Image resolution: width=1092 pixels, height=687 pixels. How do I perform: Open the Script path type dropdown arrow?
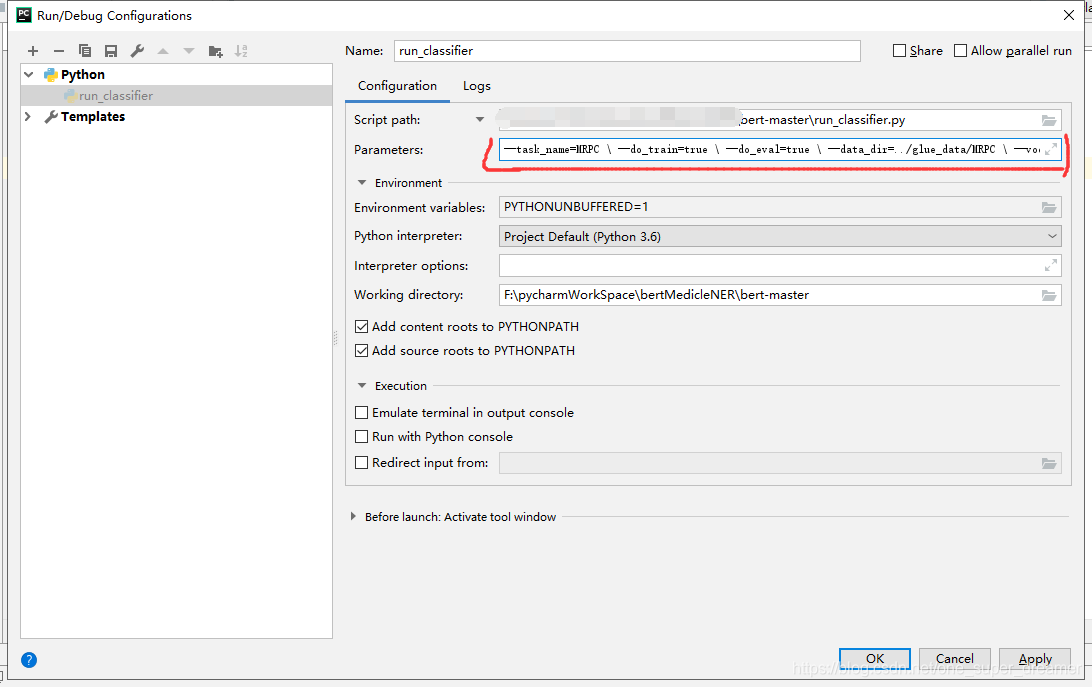tap(480, 120)
